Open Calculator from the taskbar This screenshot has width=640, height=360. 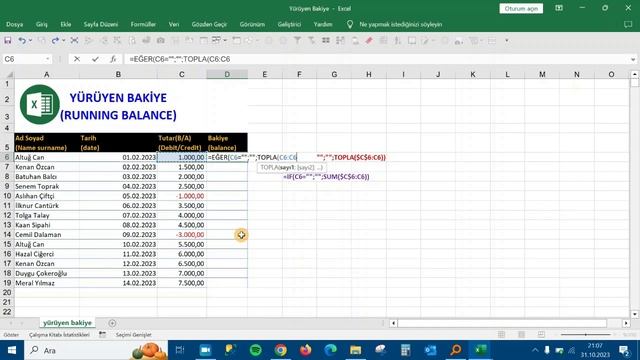click(x=405, y=350)
